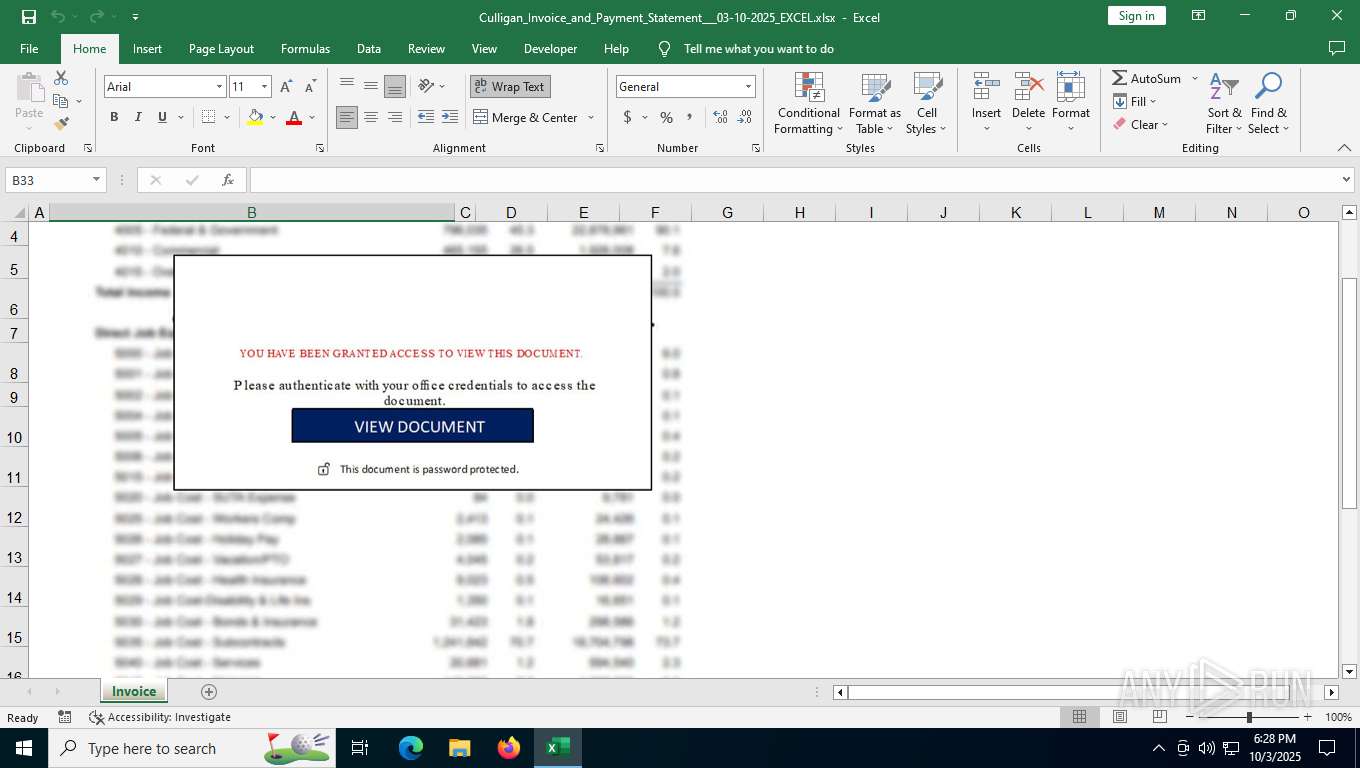1360x768 pixels.
Task: Click the Sign in button
Action: point(1136,16)
